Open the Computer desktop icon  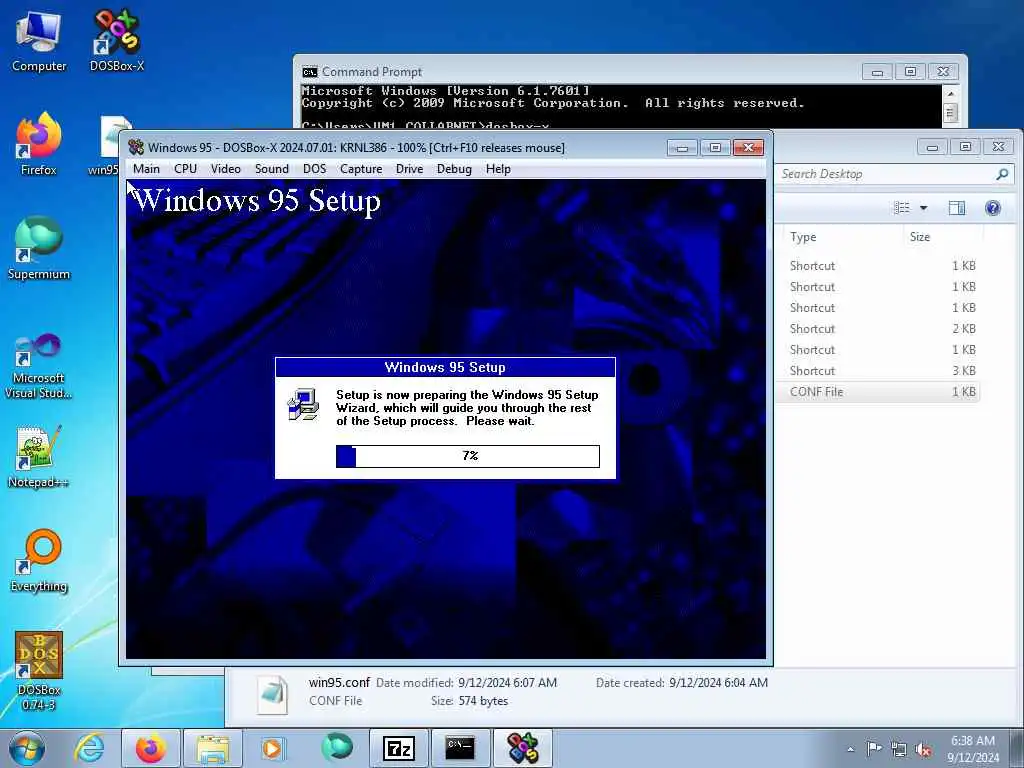tap(39, 40)
